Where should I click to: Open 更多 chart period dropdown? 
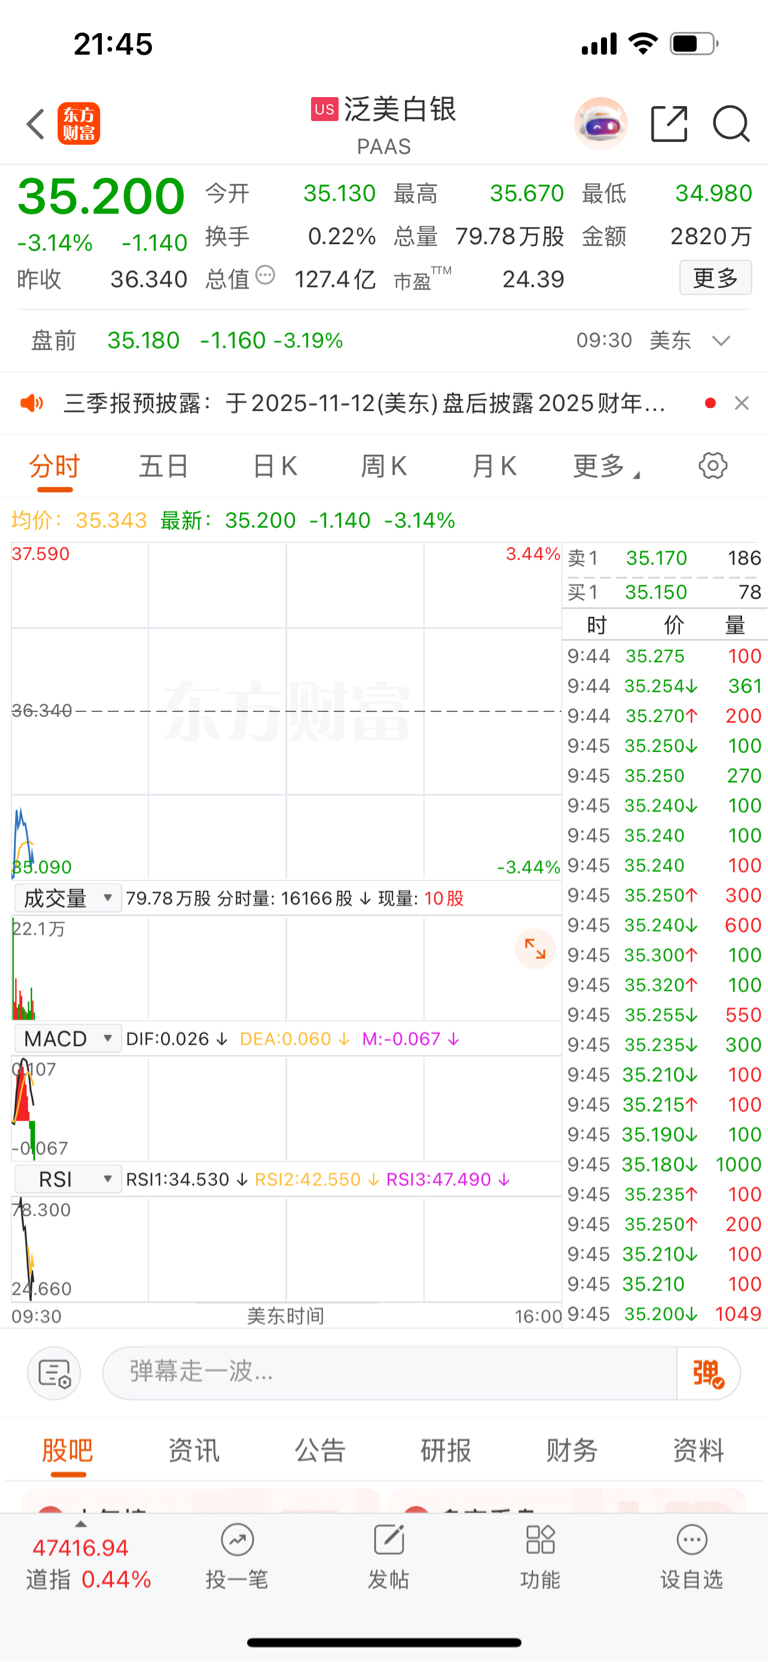[606, 466]
